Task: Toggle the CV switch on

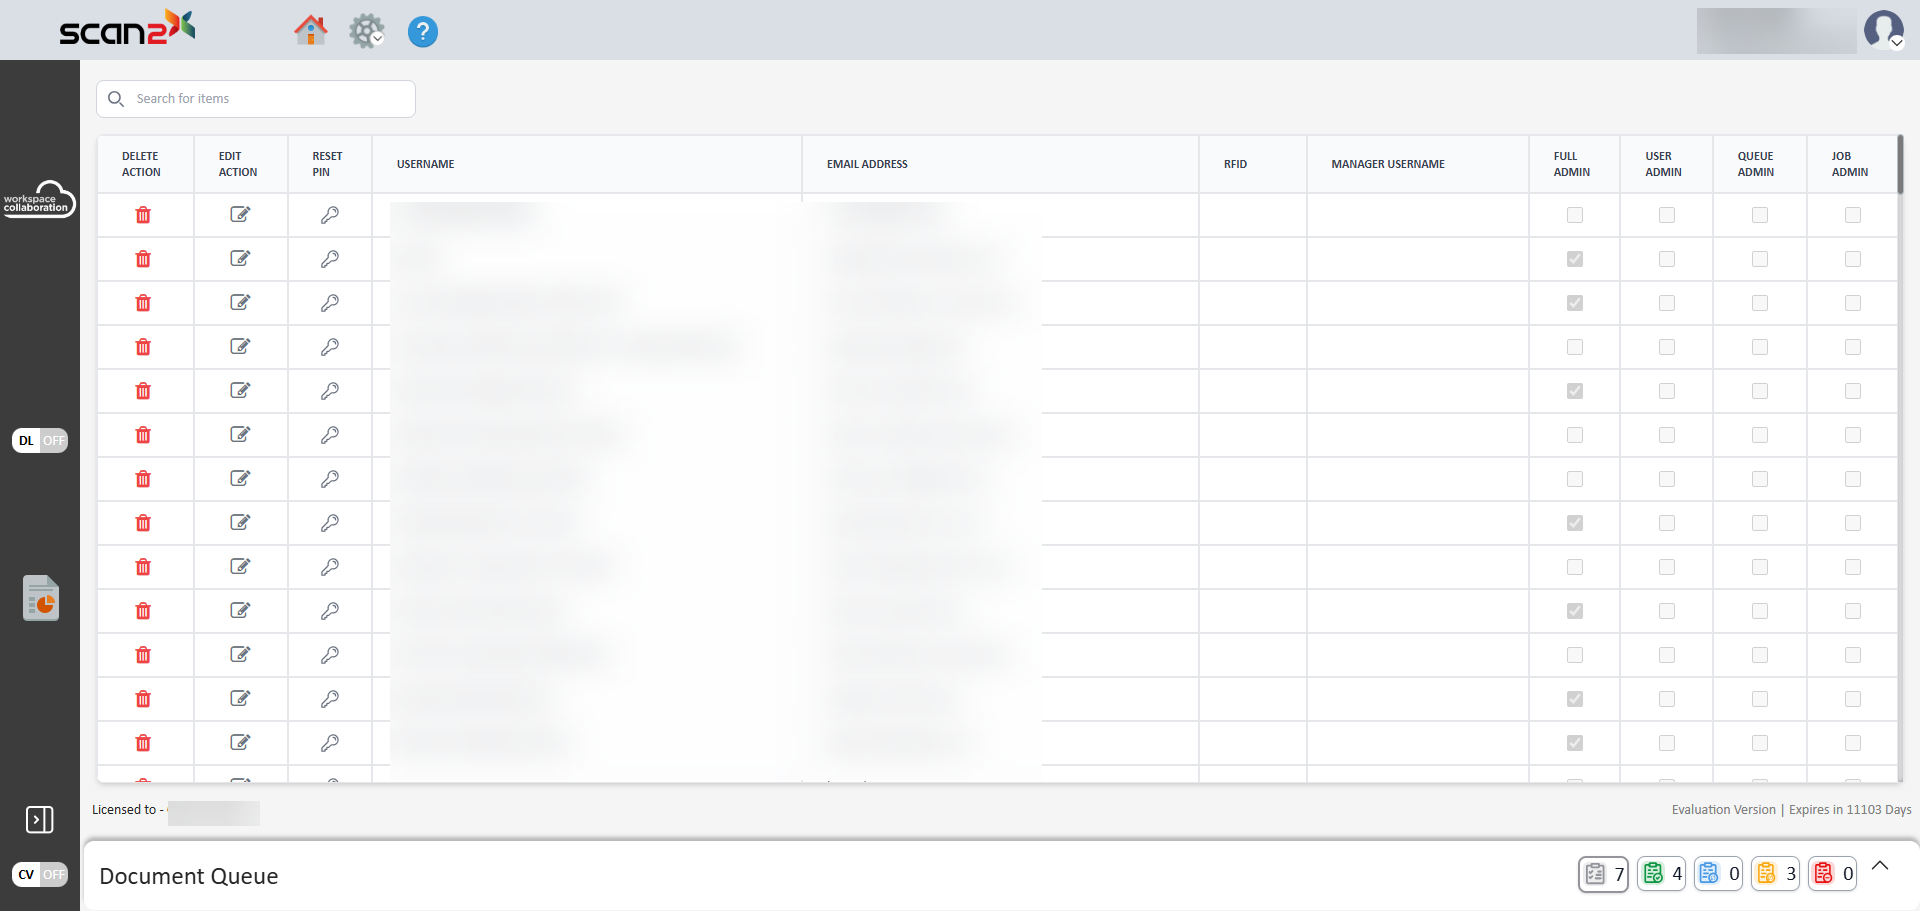Action: click(40, 874)
